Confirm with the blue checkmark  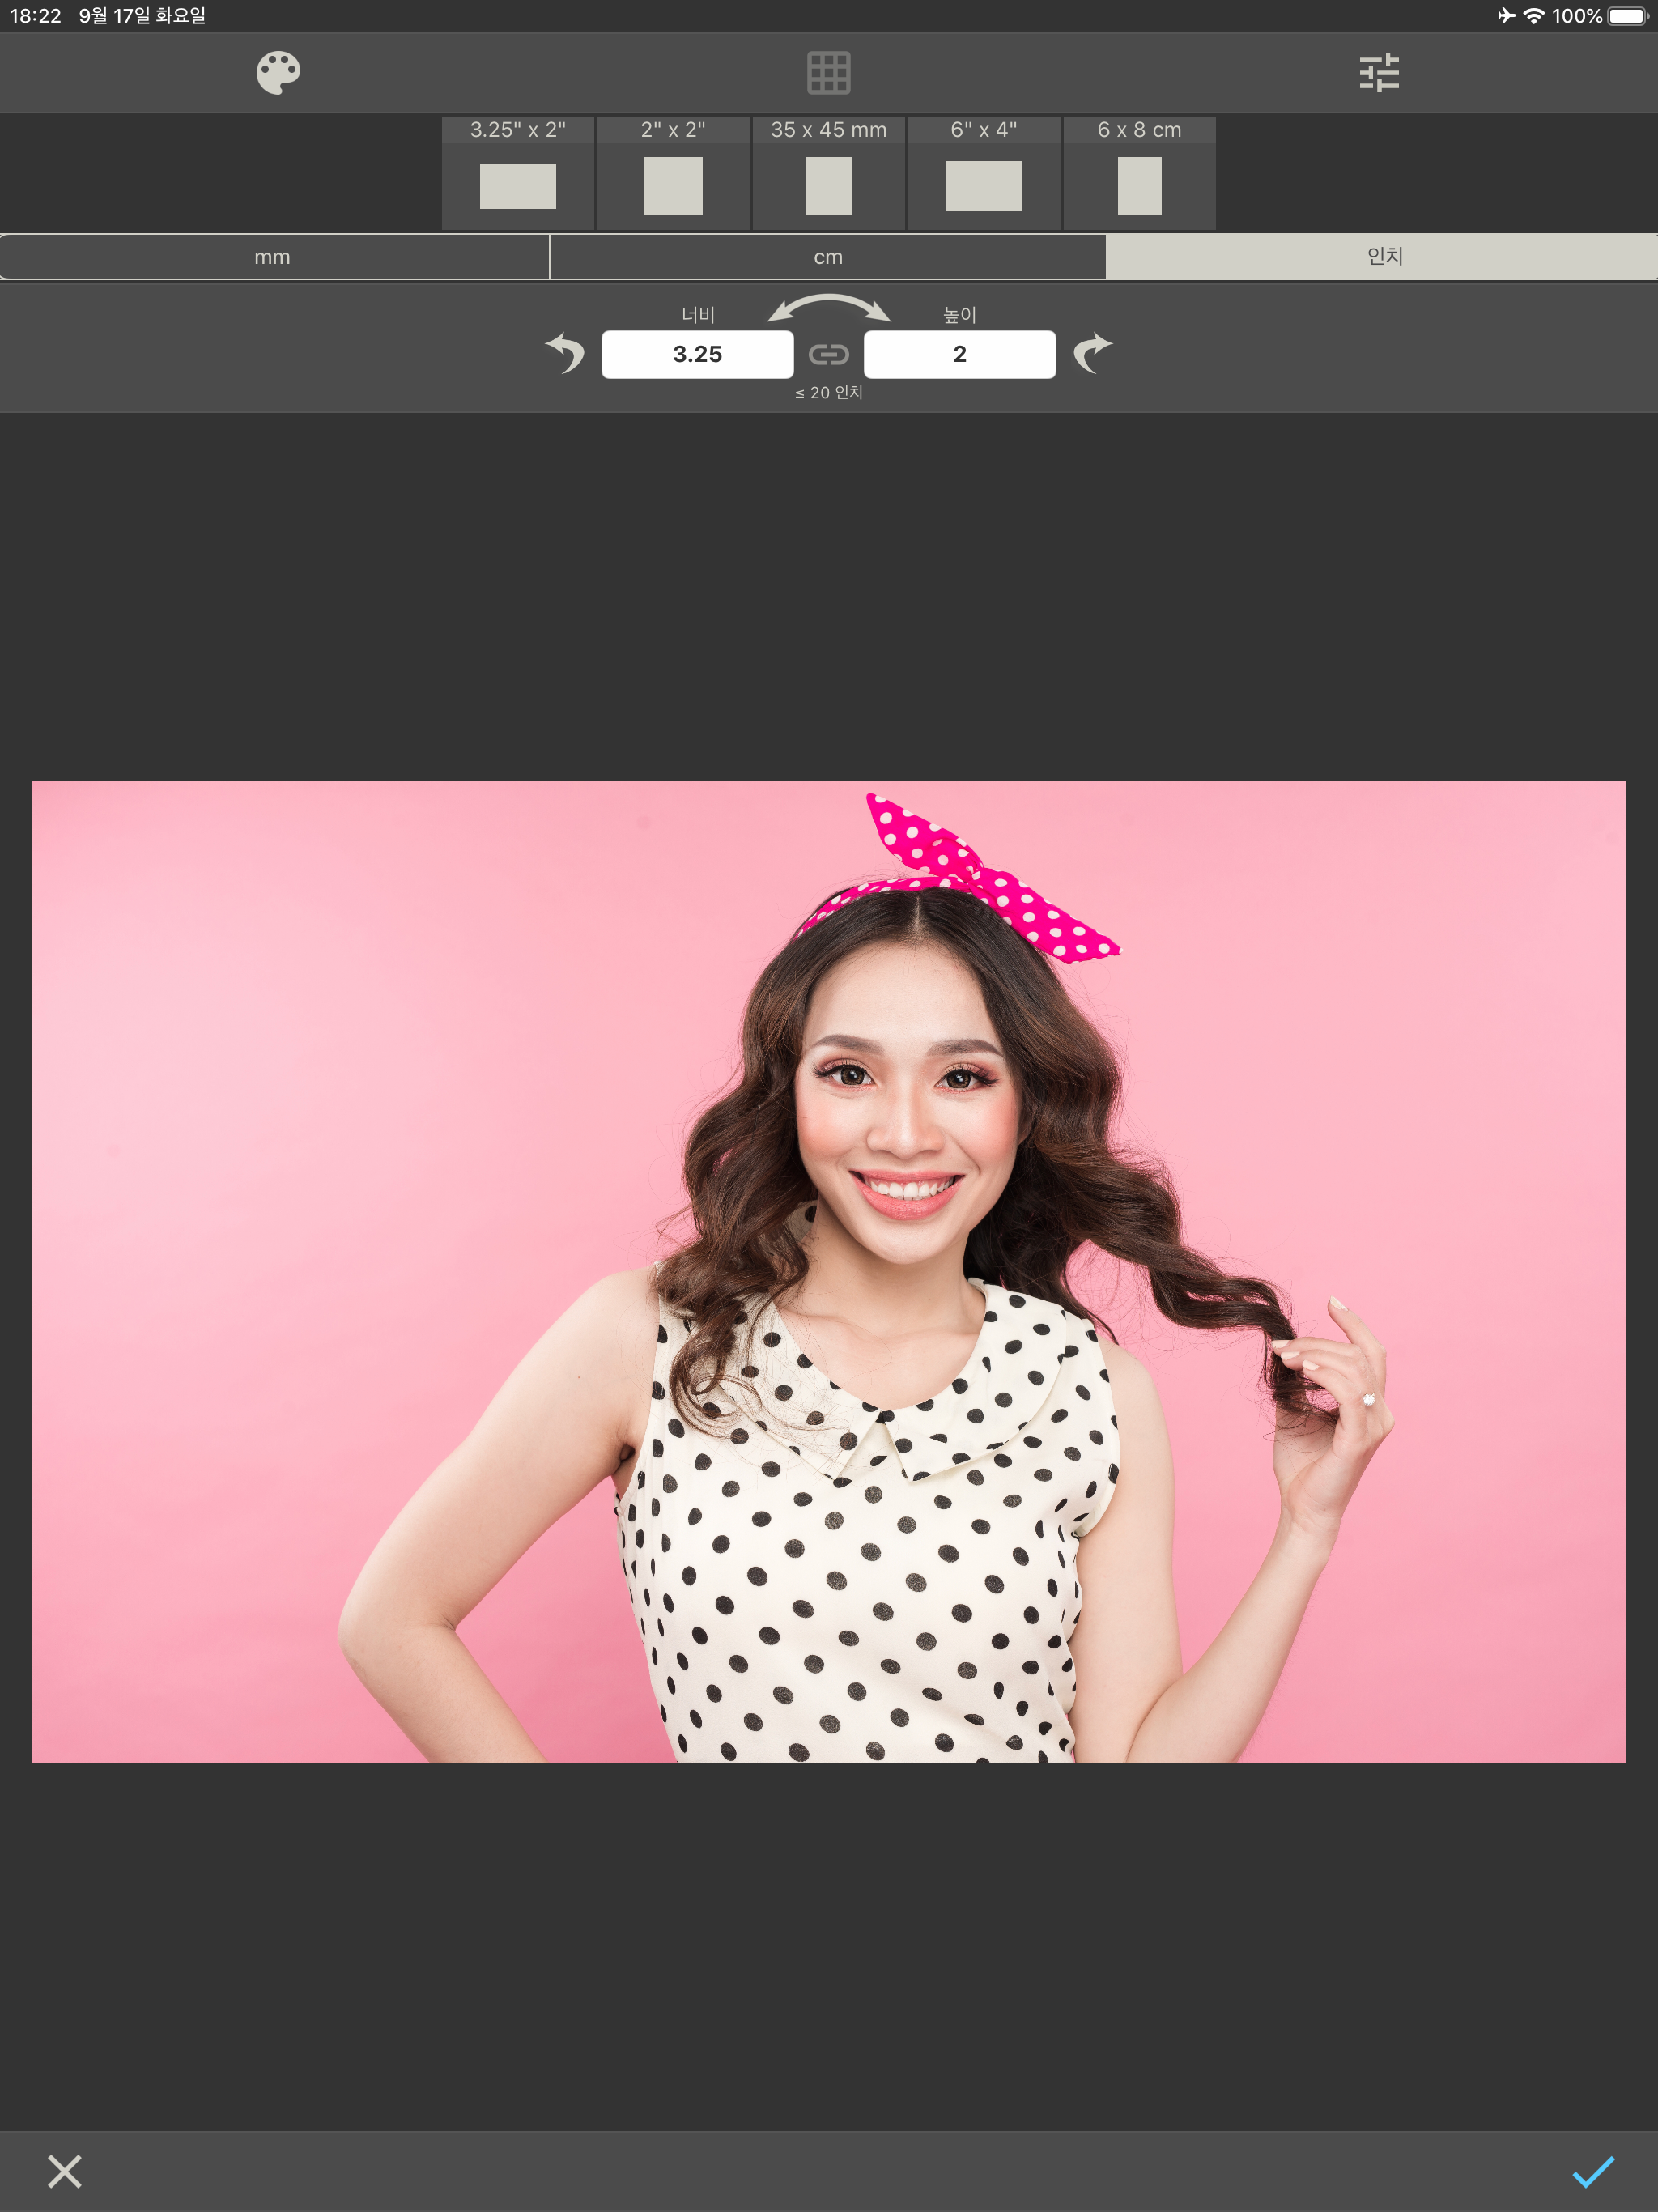point(1593,2171)
